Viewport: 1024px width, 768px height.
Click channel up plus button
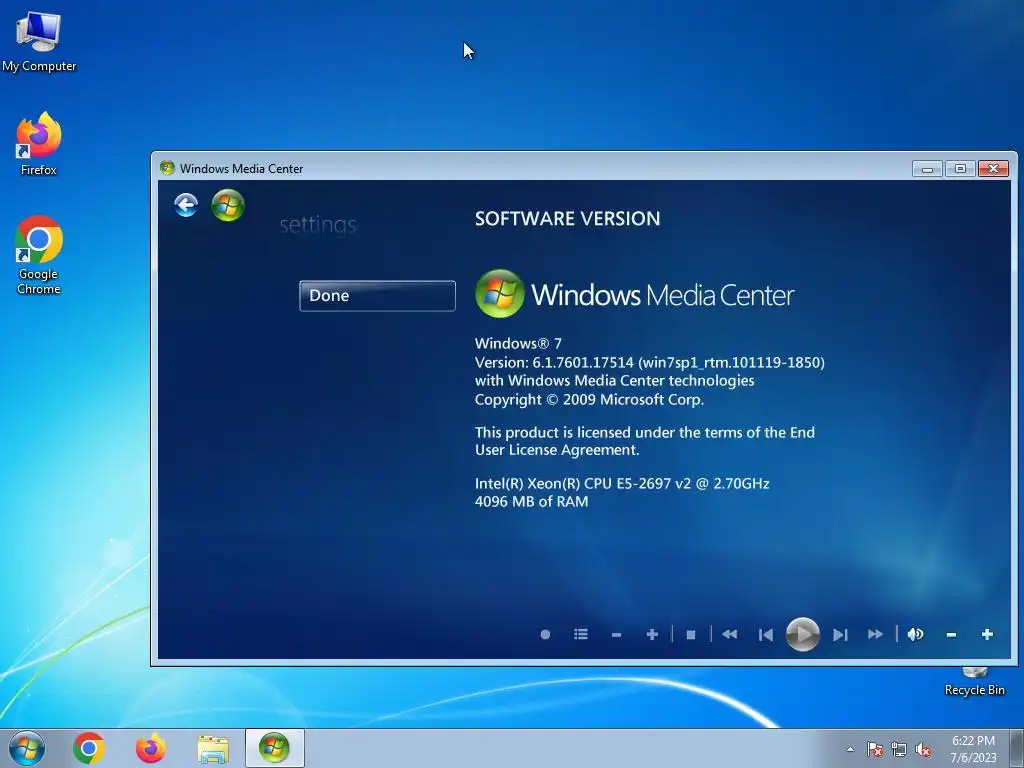(652, 634)
